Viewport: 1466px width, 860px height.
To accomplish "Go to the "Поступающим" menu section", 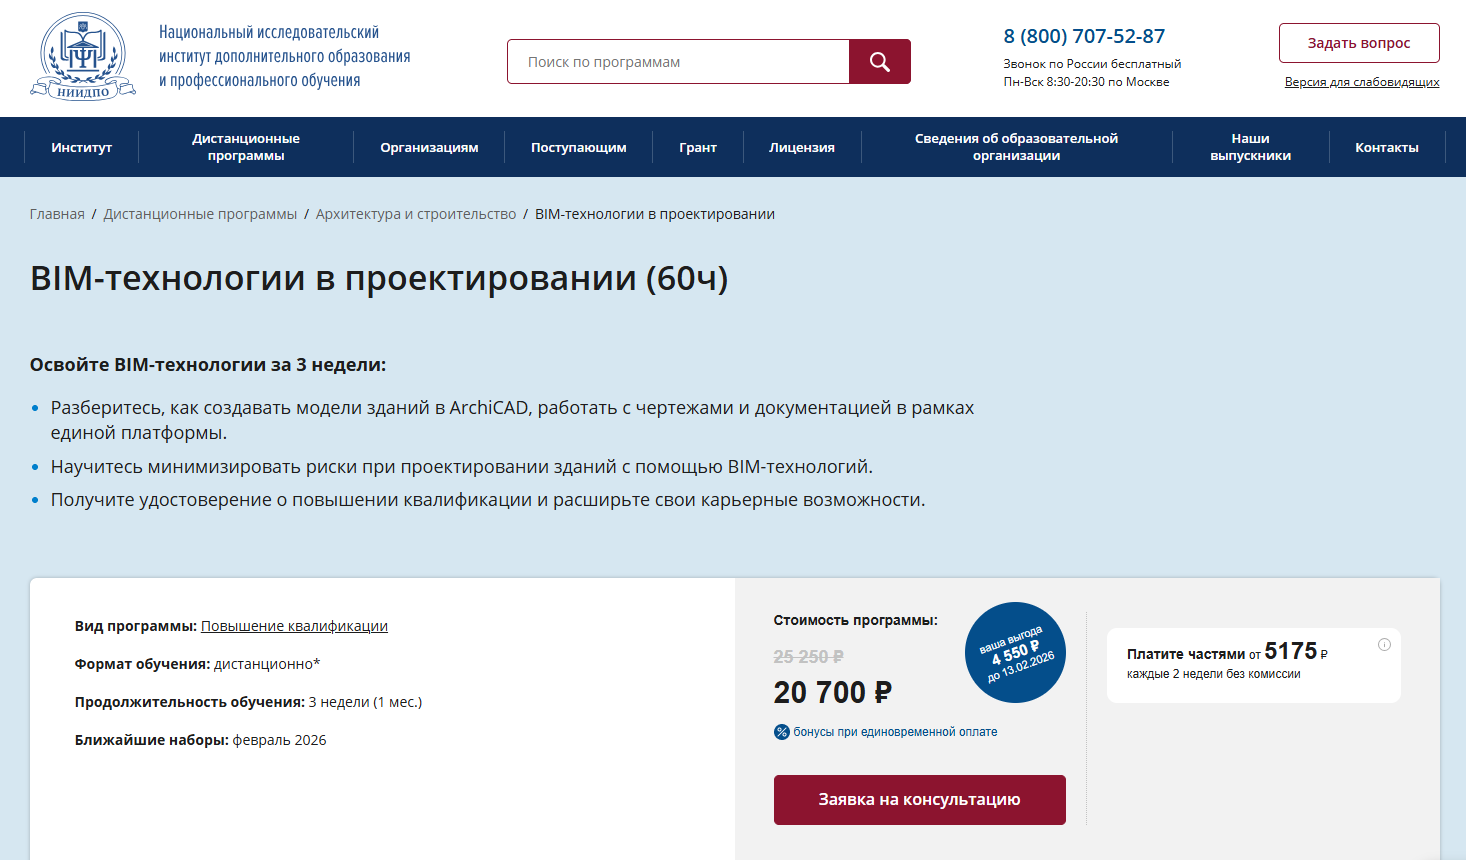I will (578, 147).
